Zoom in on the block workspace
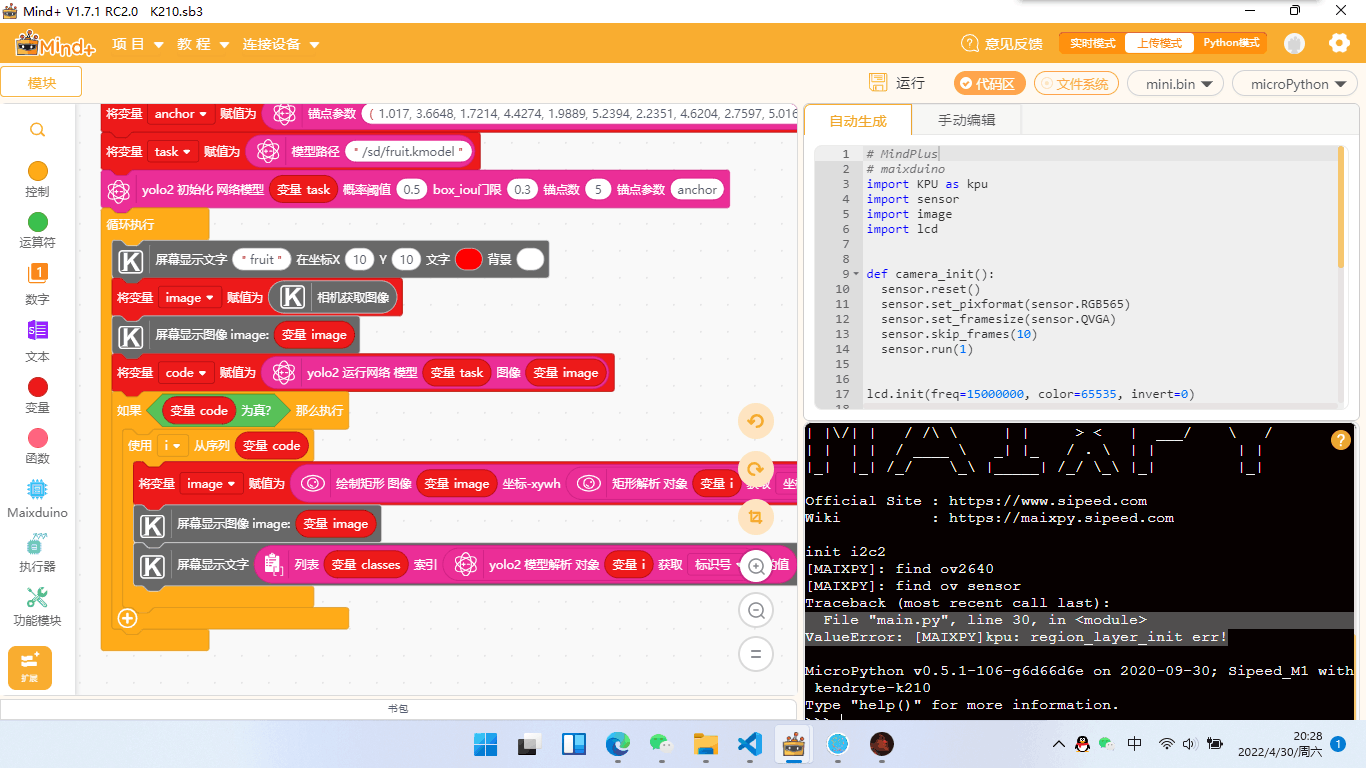The width and height of the screenshot is (1366, 768). point(755,566)
